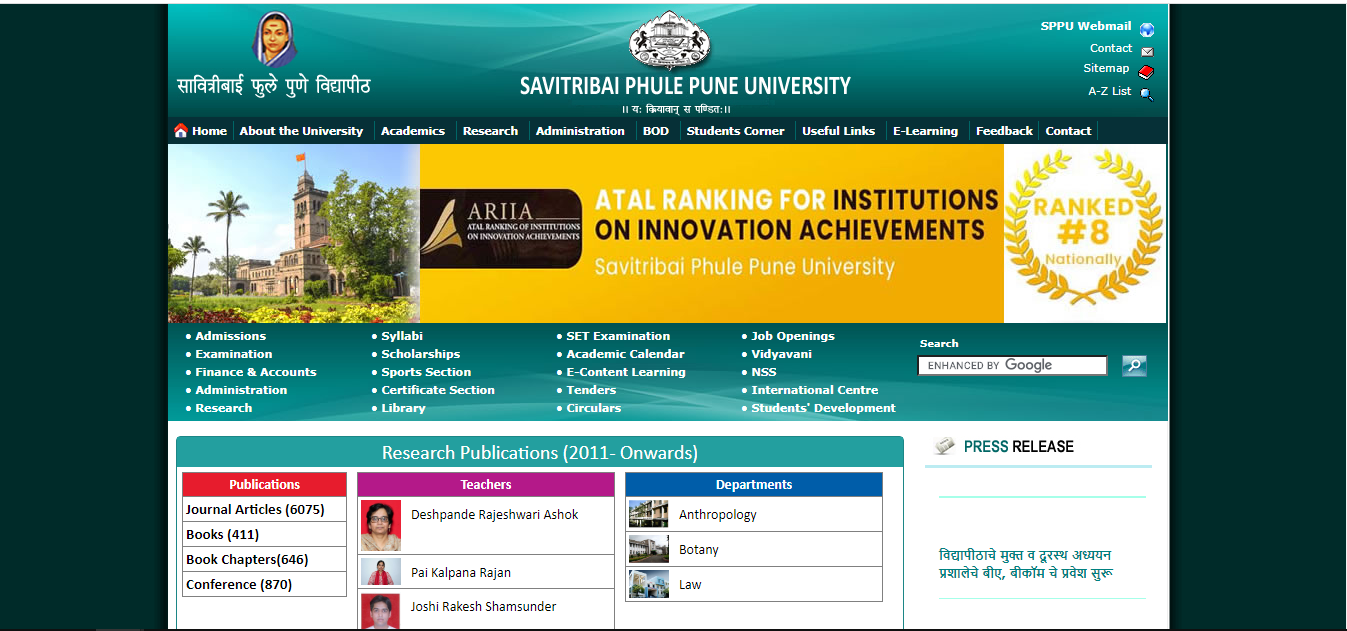
Task: Click the Publications column header
Action: point(264,484)
